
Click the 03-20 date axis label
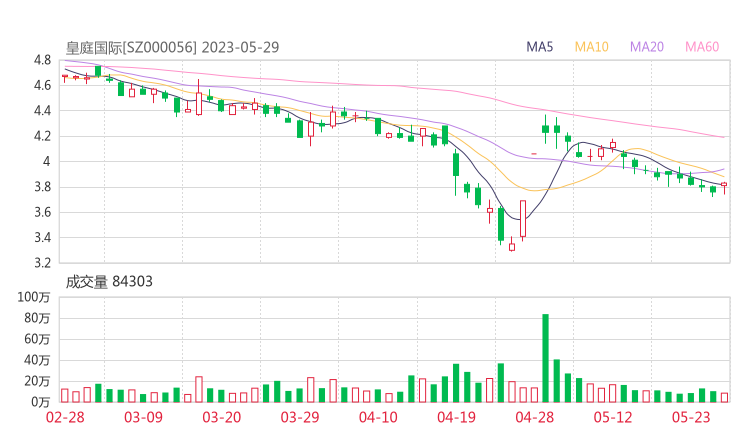coord(222,417)
